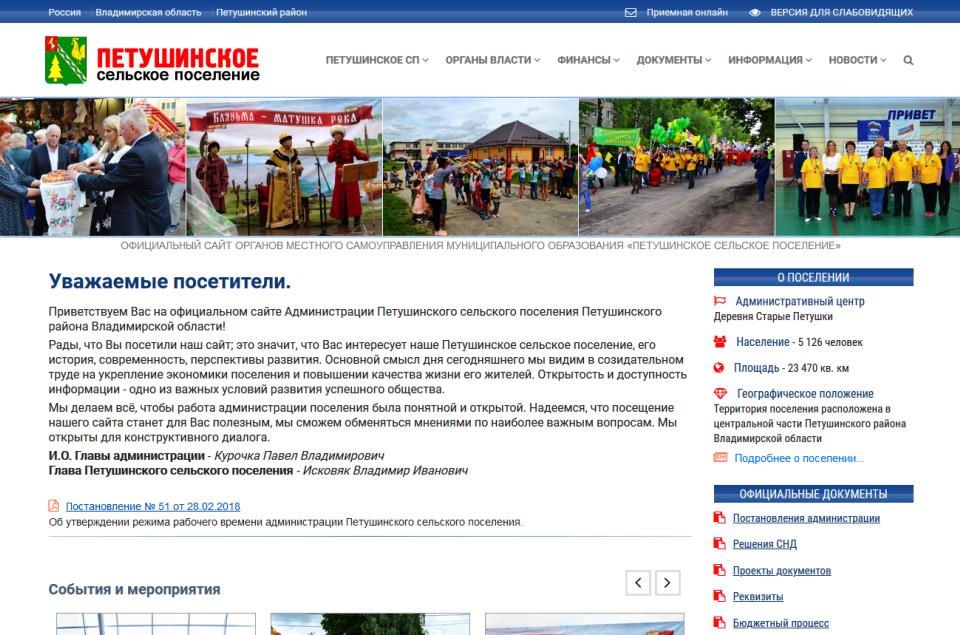Screen dimensions: 960x635
Task: Click the diamond icon beside Географическое положение
Action: pyautogui.click(x=721, y=393)
